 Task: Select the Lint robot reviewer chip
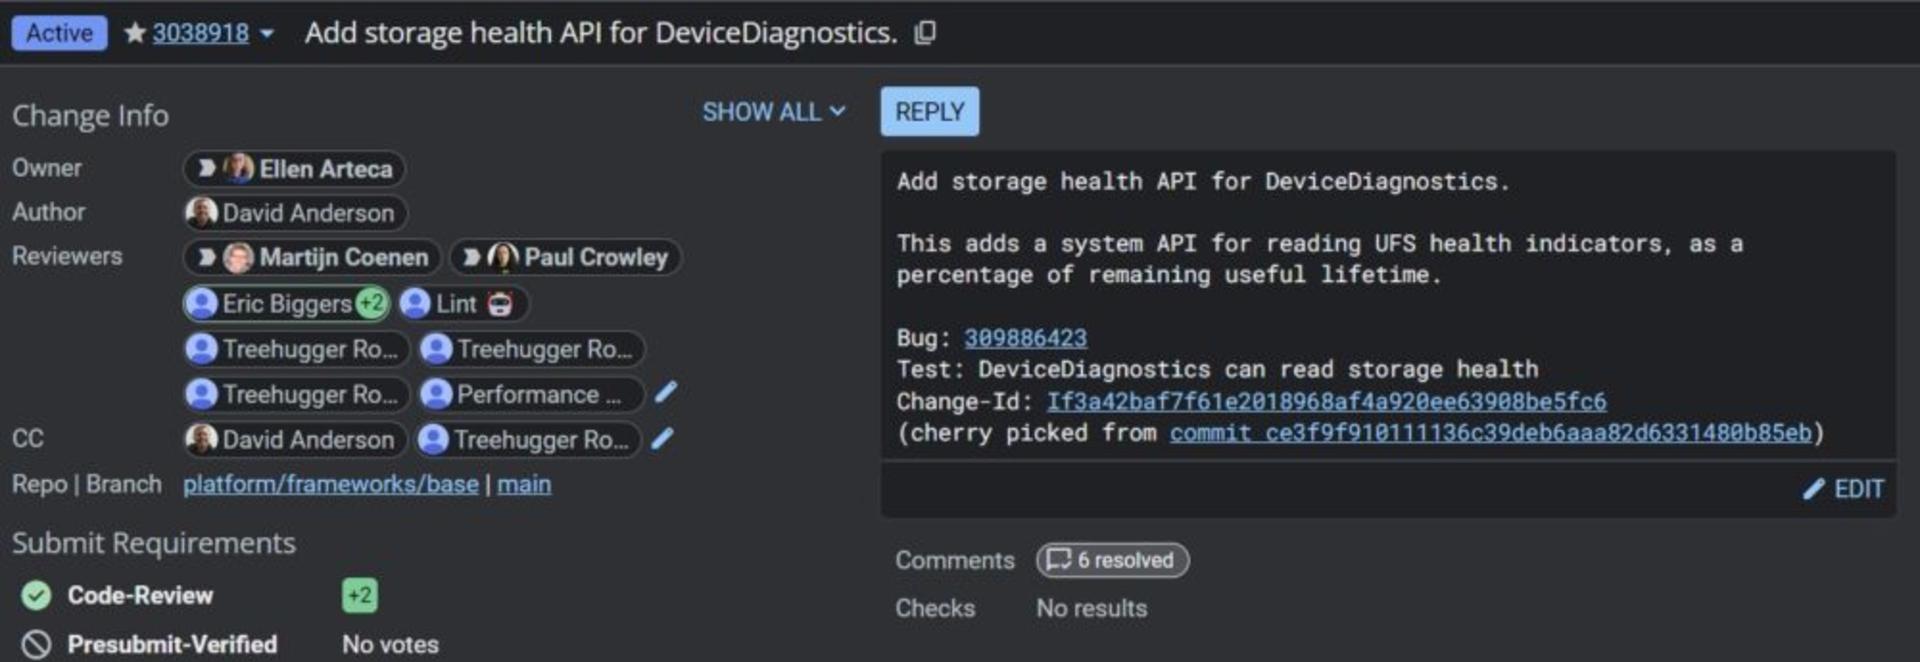[x=463, y=303]
